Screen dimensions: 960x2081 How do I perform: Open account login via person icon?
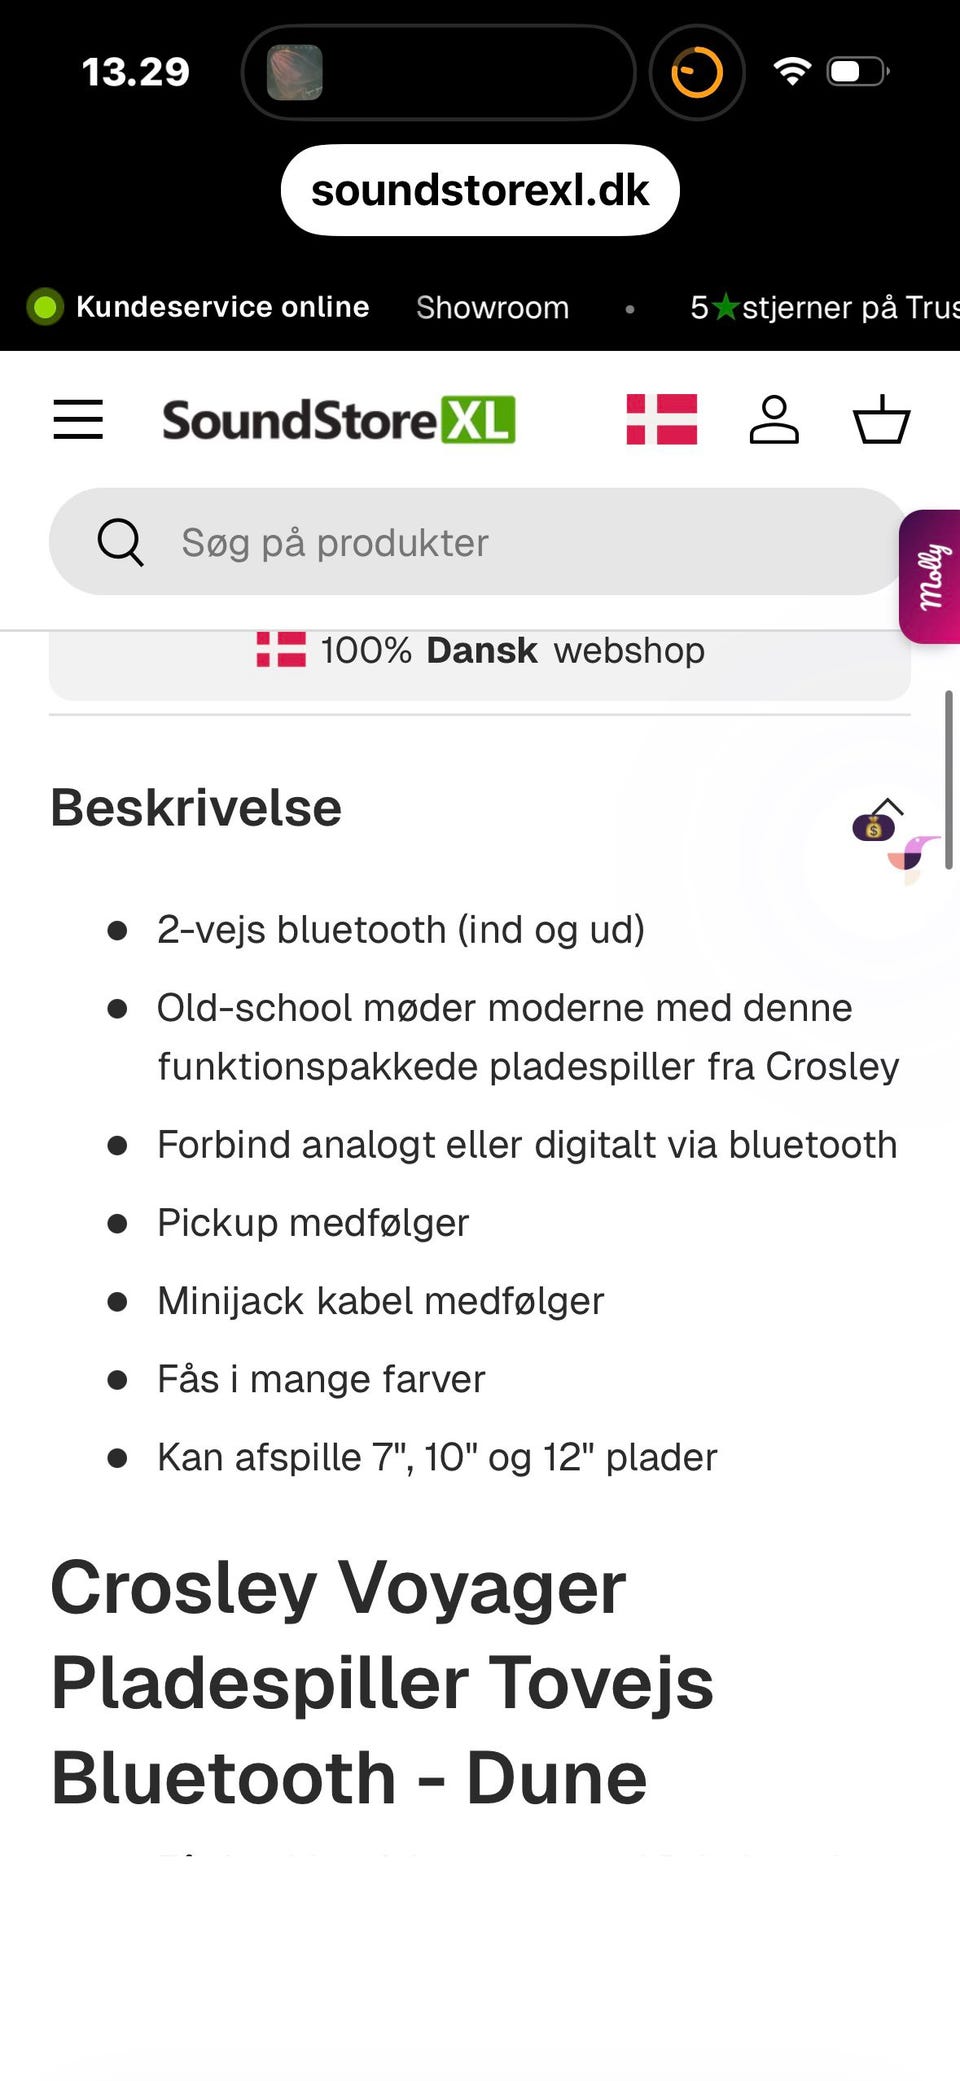tap(774, 420)
